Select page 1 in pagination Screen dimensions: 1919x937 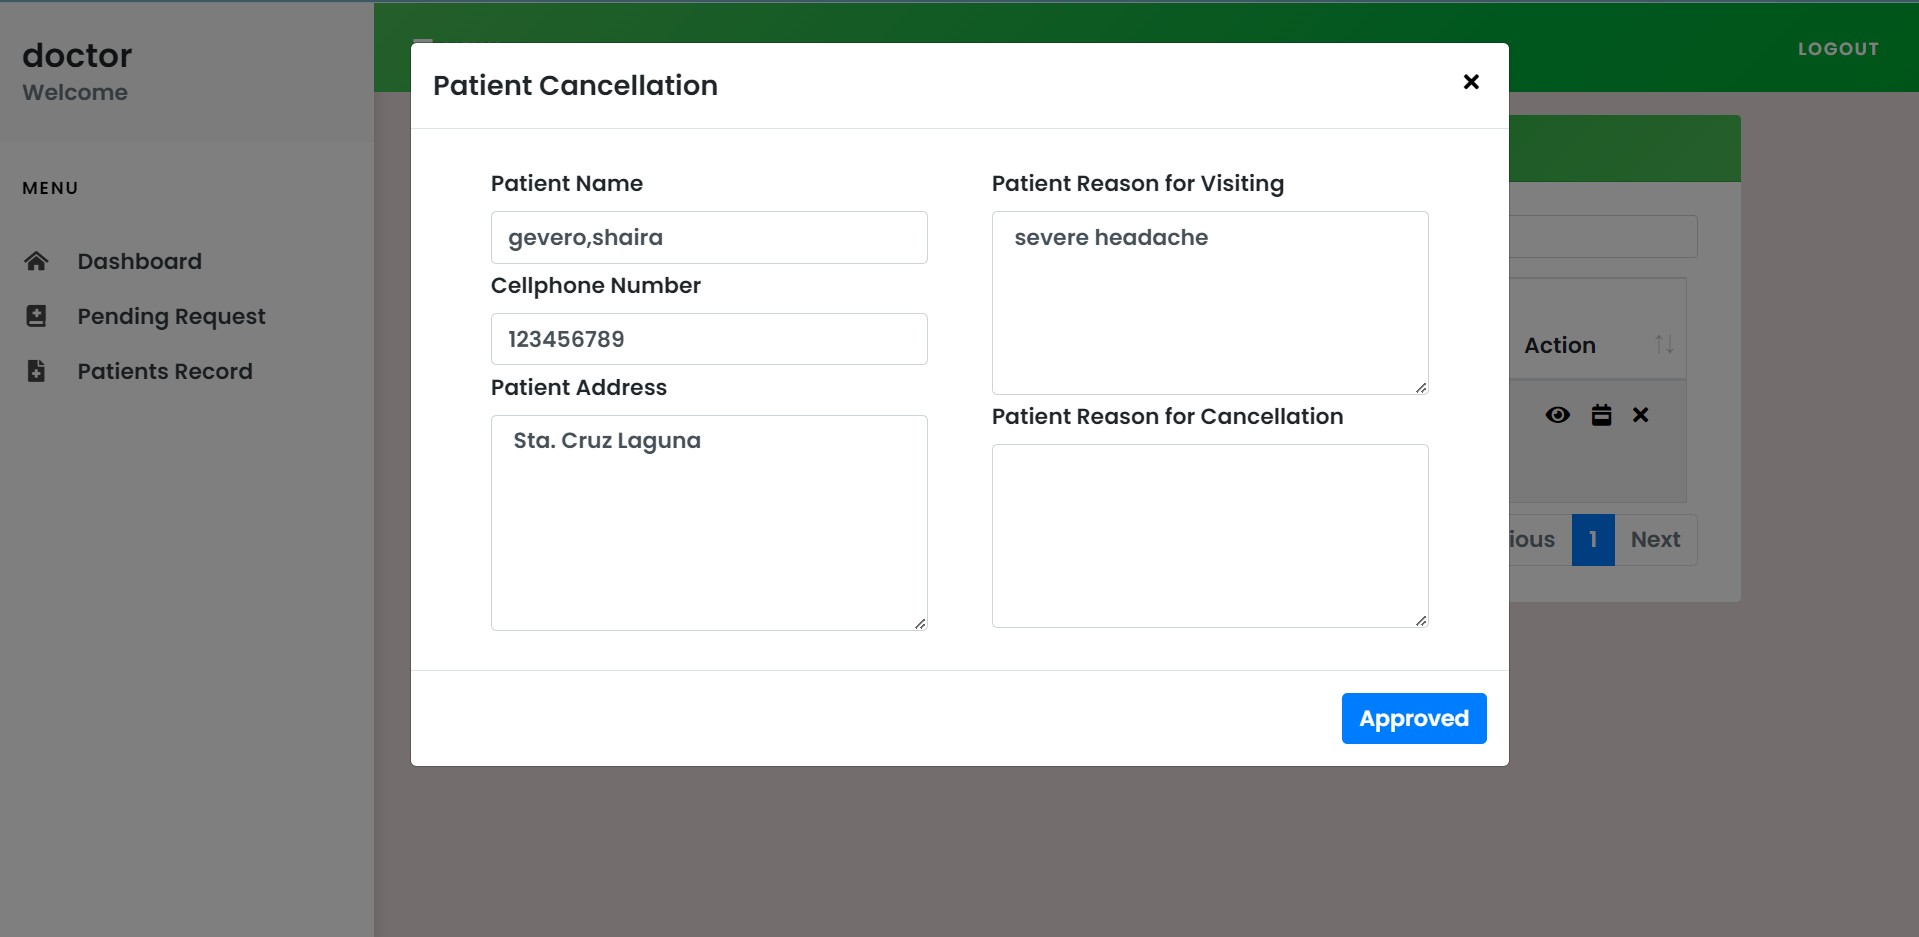(x=1592, y=540)
